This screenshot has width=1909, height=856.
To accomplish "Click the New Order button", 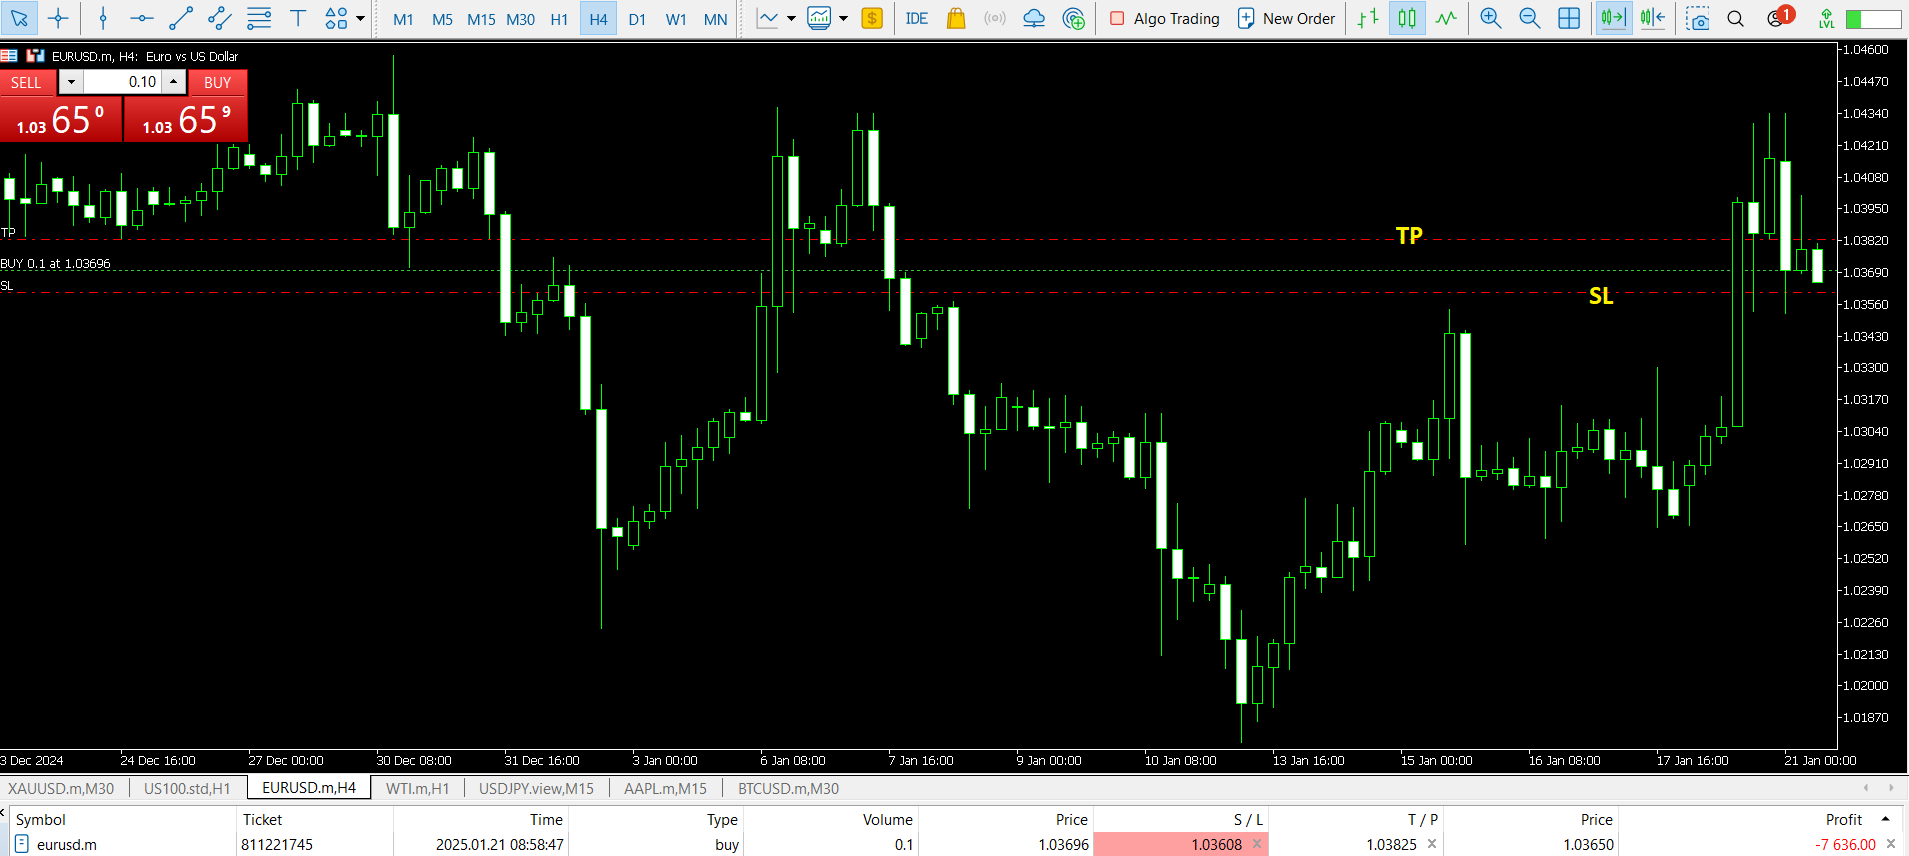I will point(1286,18).
